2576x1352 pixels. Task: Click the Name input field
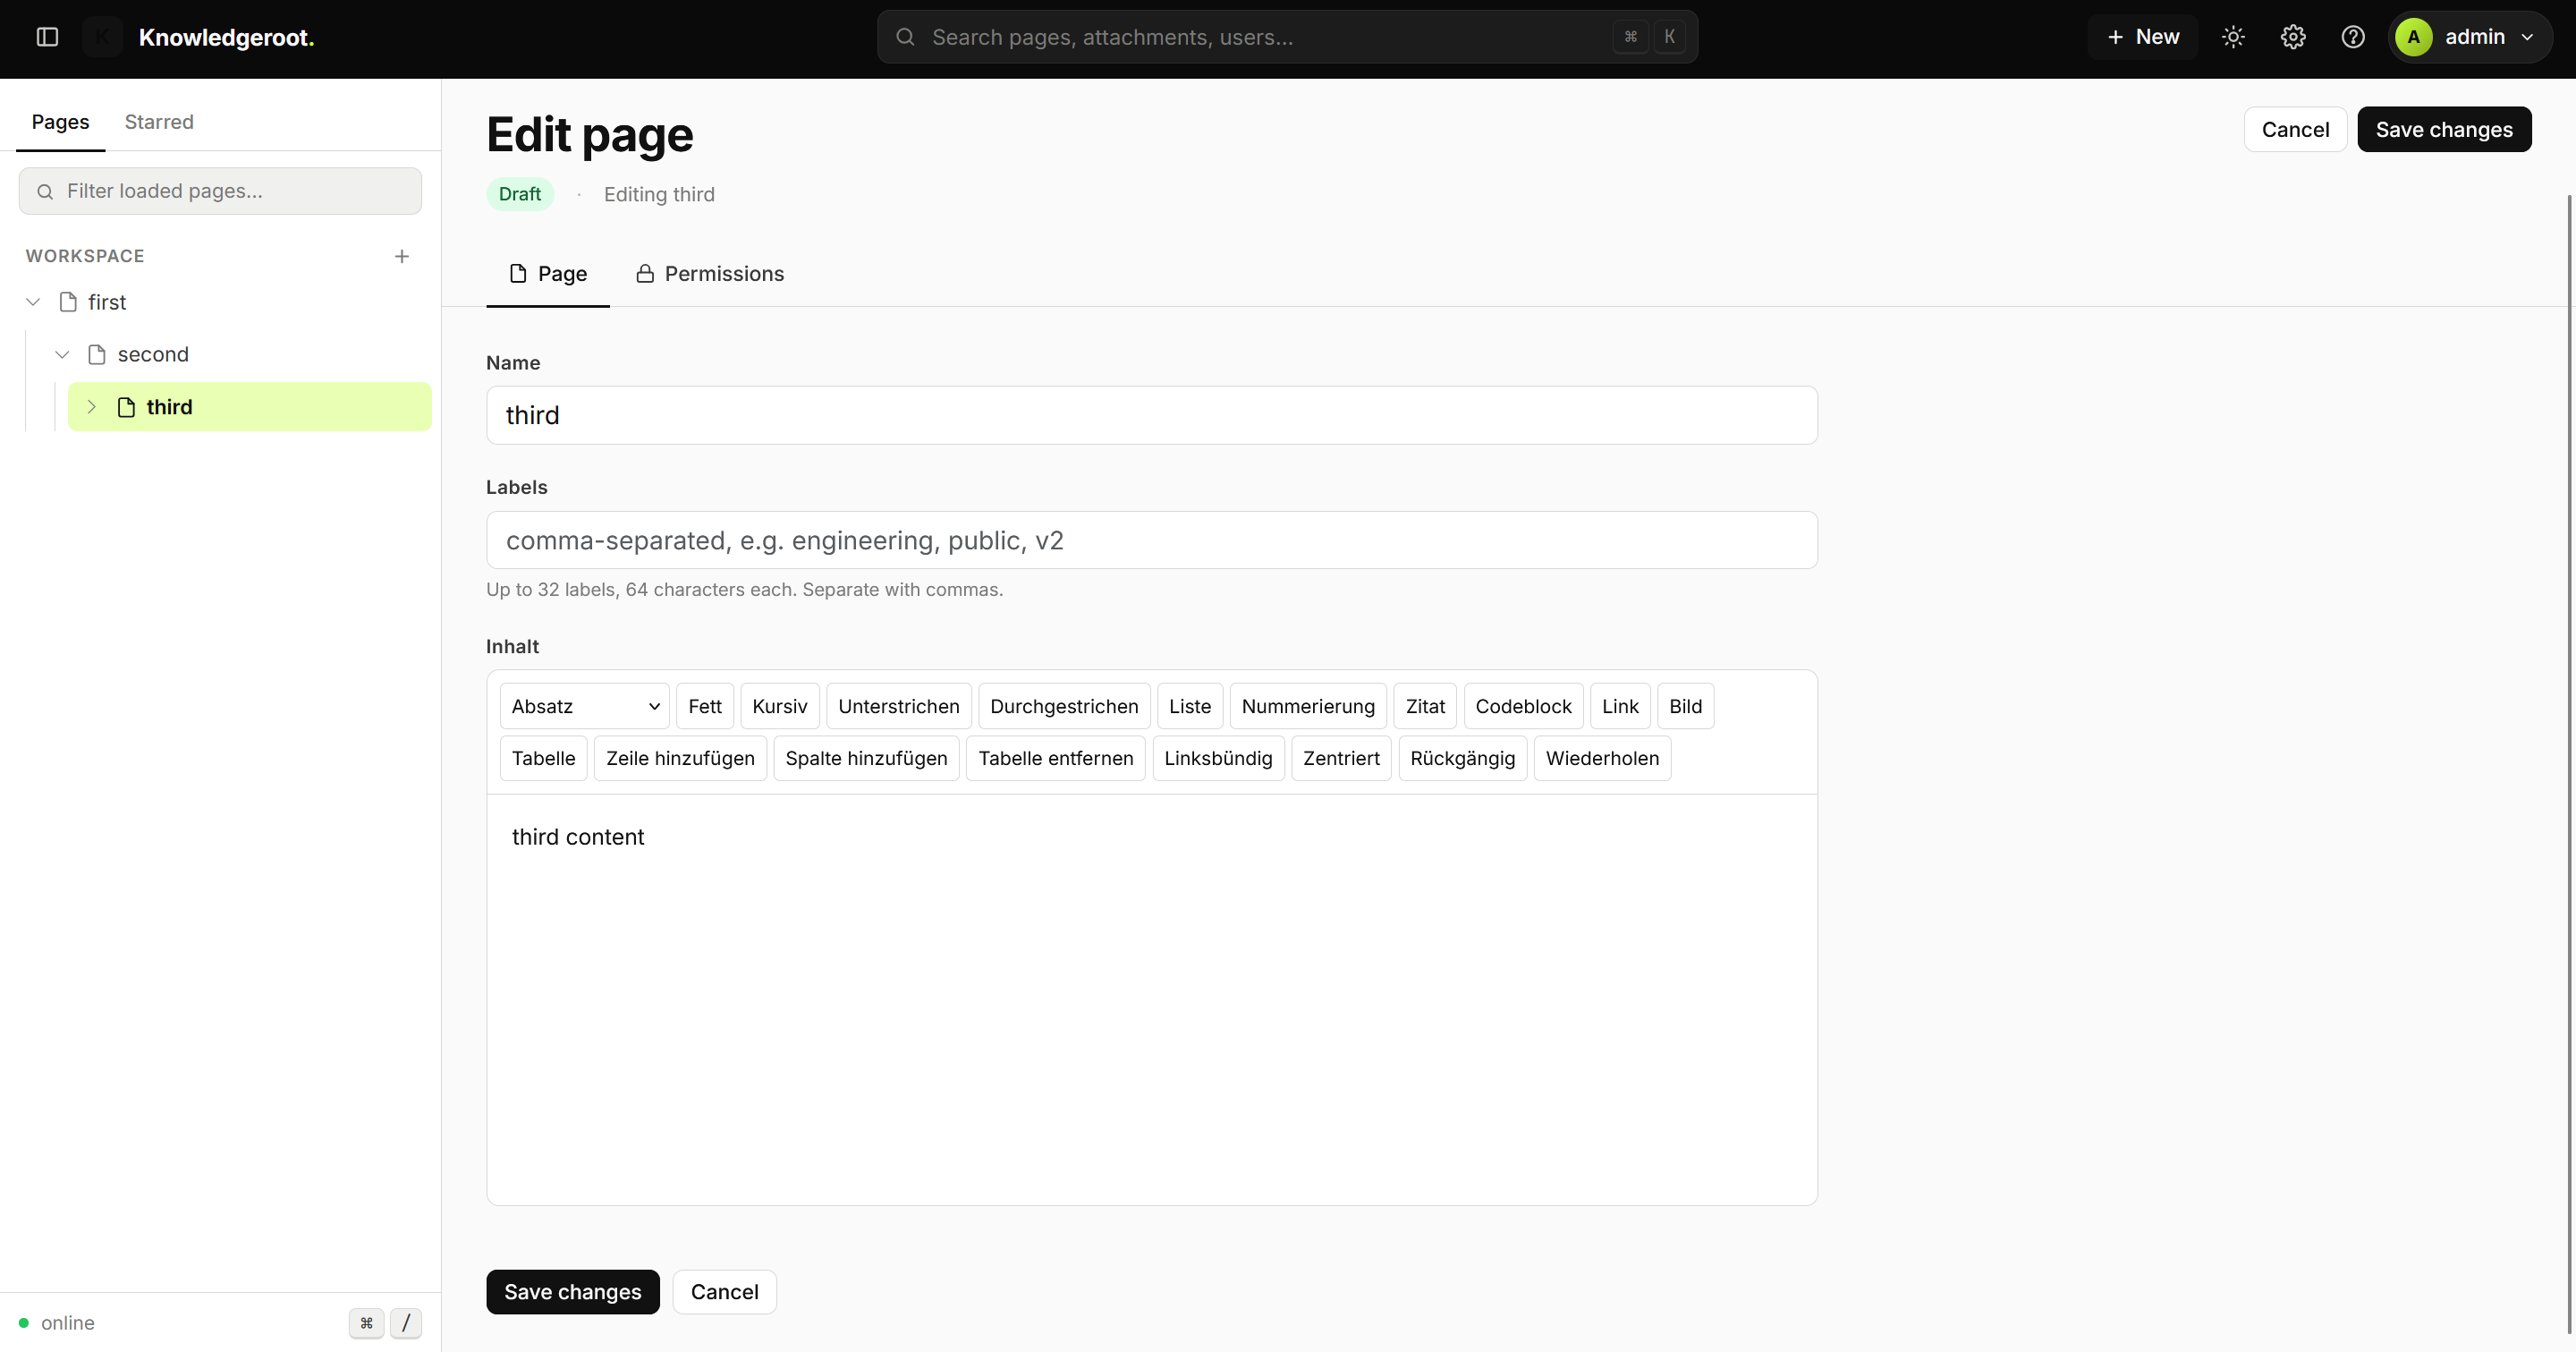(1151, 415)
